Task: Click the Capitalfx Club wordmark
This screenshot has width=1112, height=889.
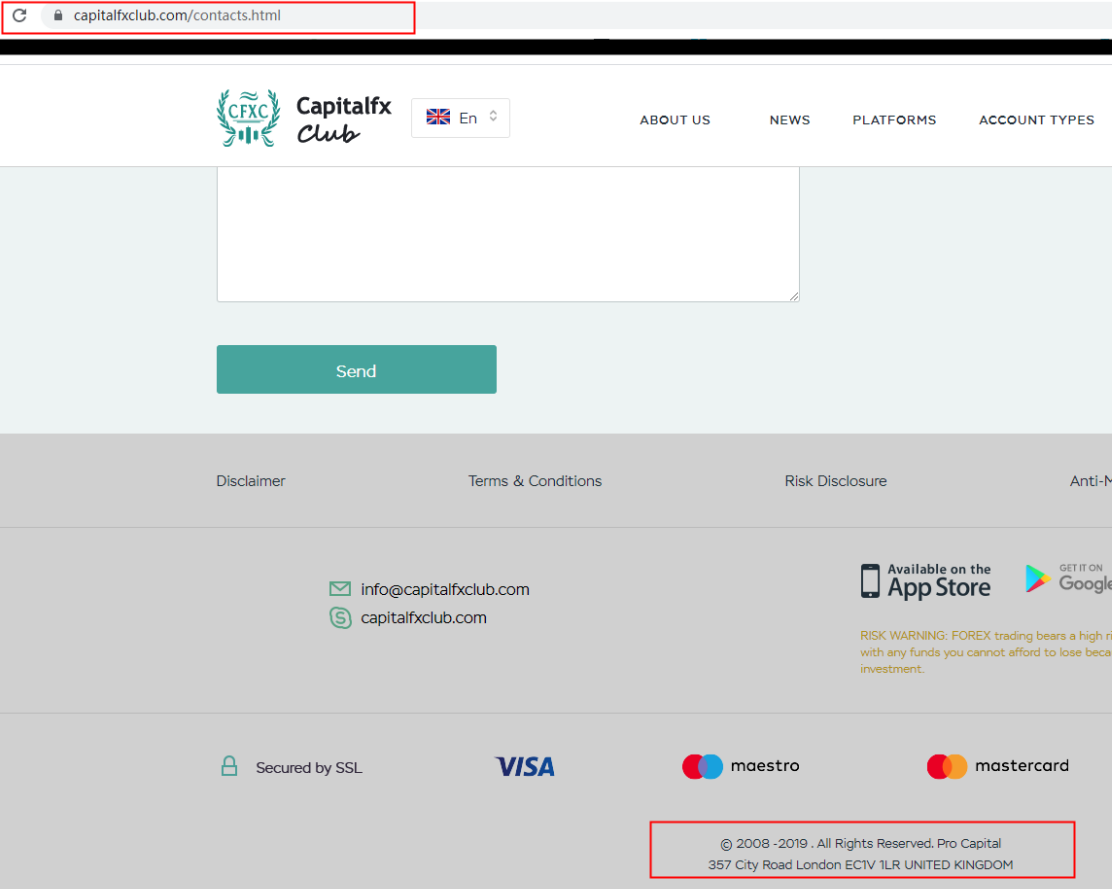Action: point(343,118)
